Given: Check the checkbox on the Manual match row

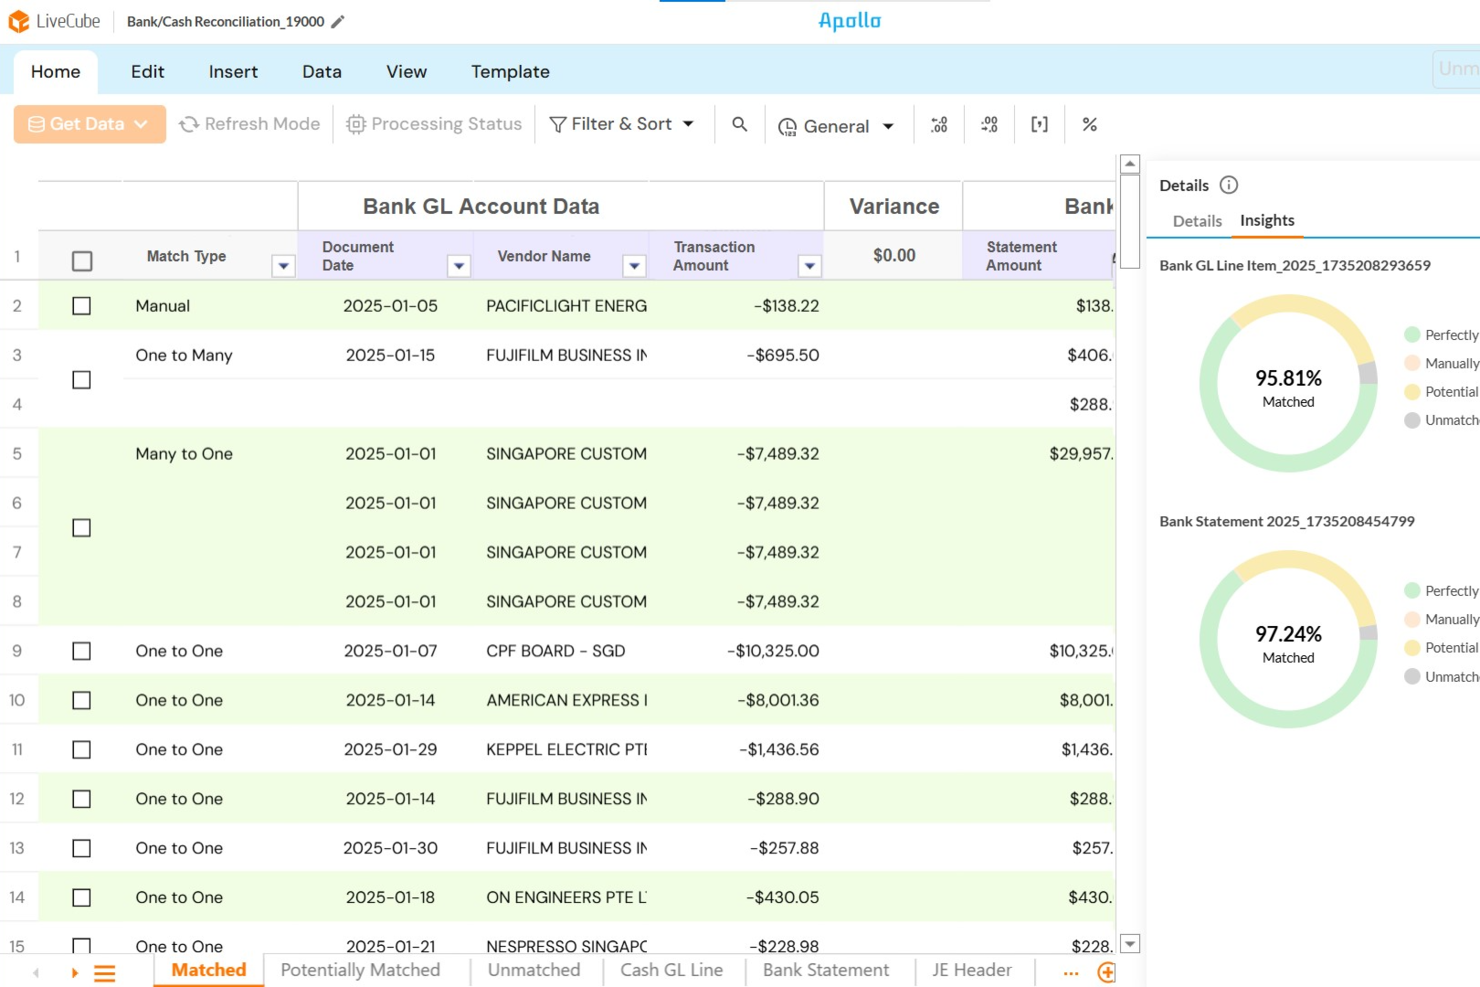Looking at the screenshot, I should tap(81, 306).
